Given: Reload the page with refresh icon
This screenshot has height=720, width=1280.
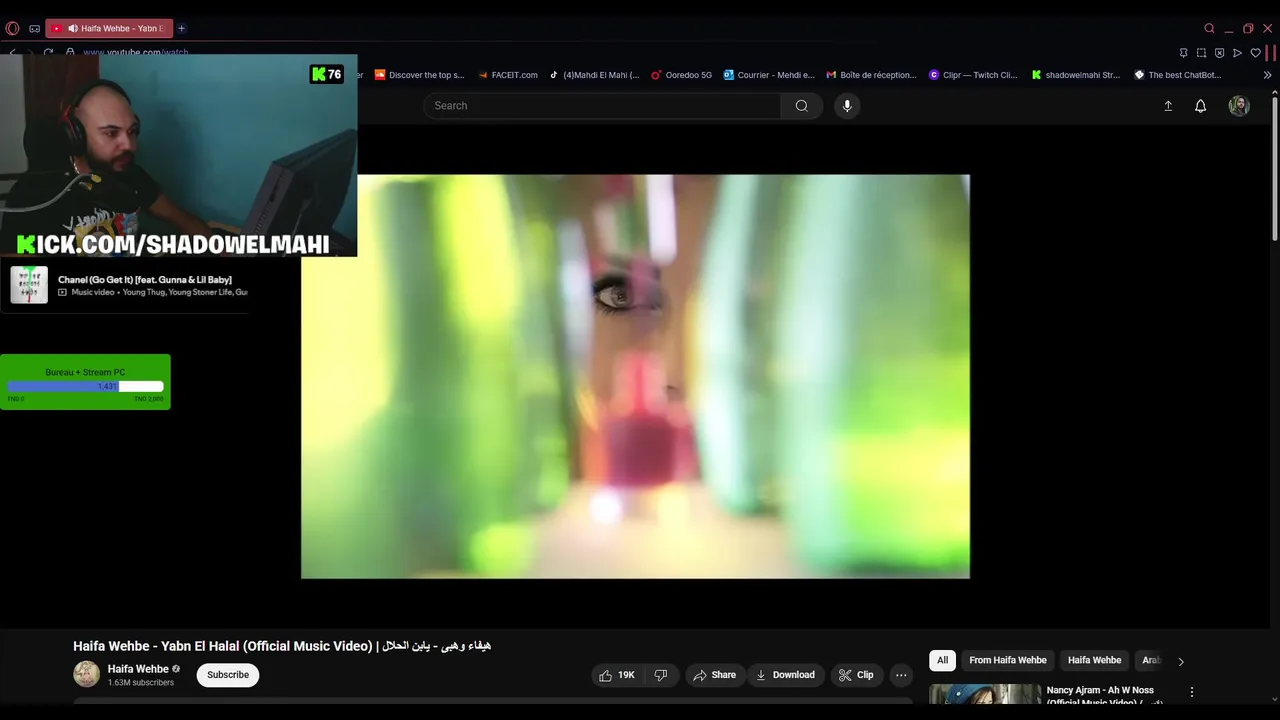Looking at the screenshot, I should 48,52.
